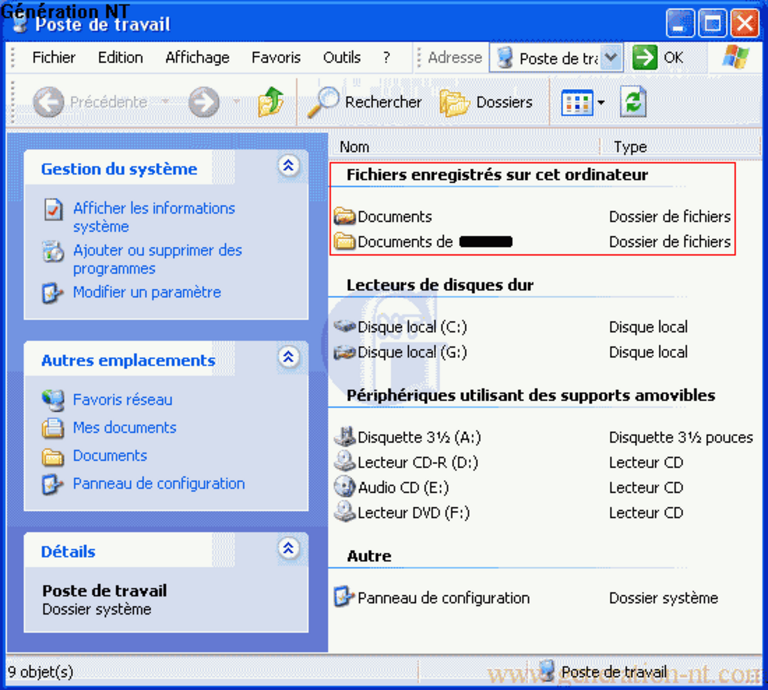The width and height of the screenshot is (768, 690).
Task: Click the green OK go arrow
Action: pyautogui.click(x=645, y=57)
